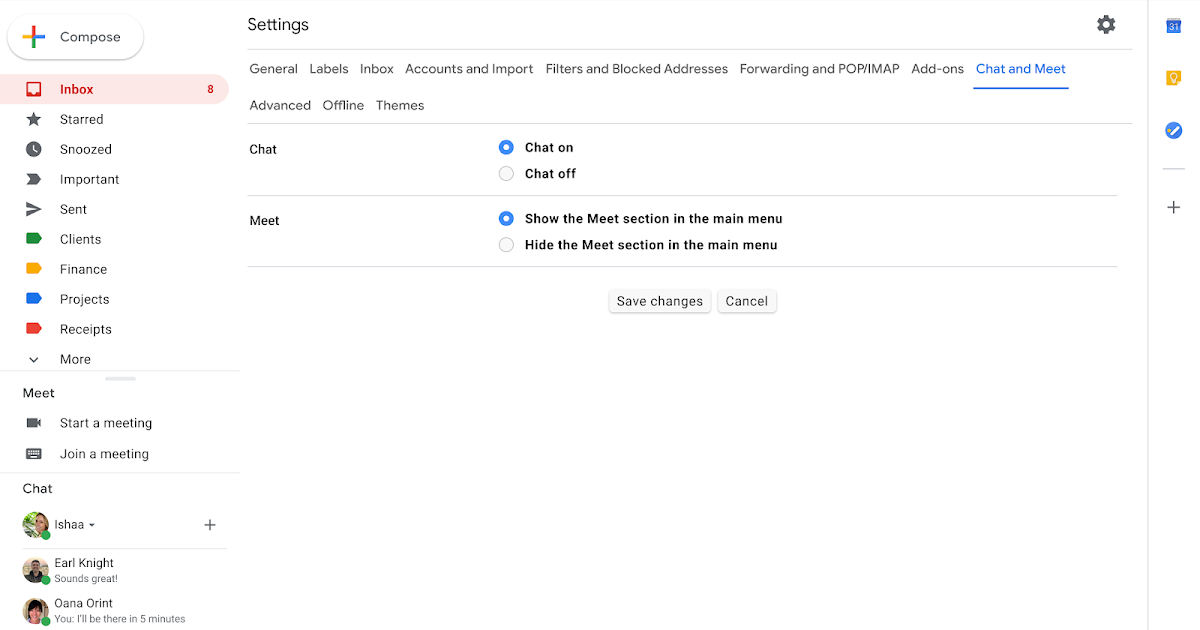This screenshot has width=1200, height=630.
Task: Click the Save changes button
Action: (x=659, y=301)
